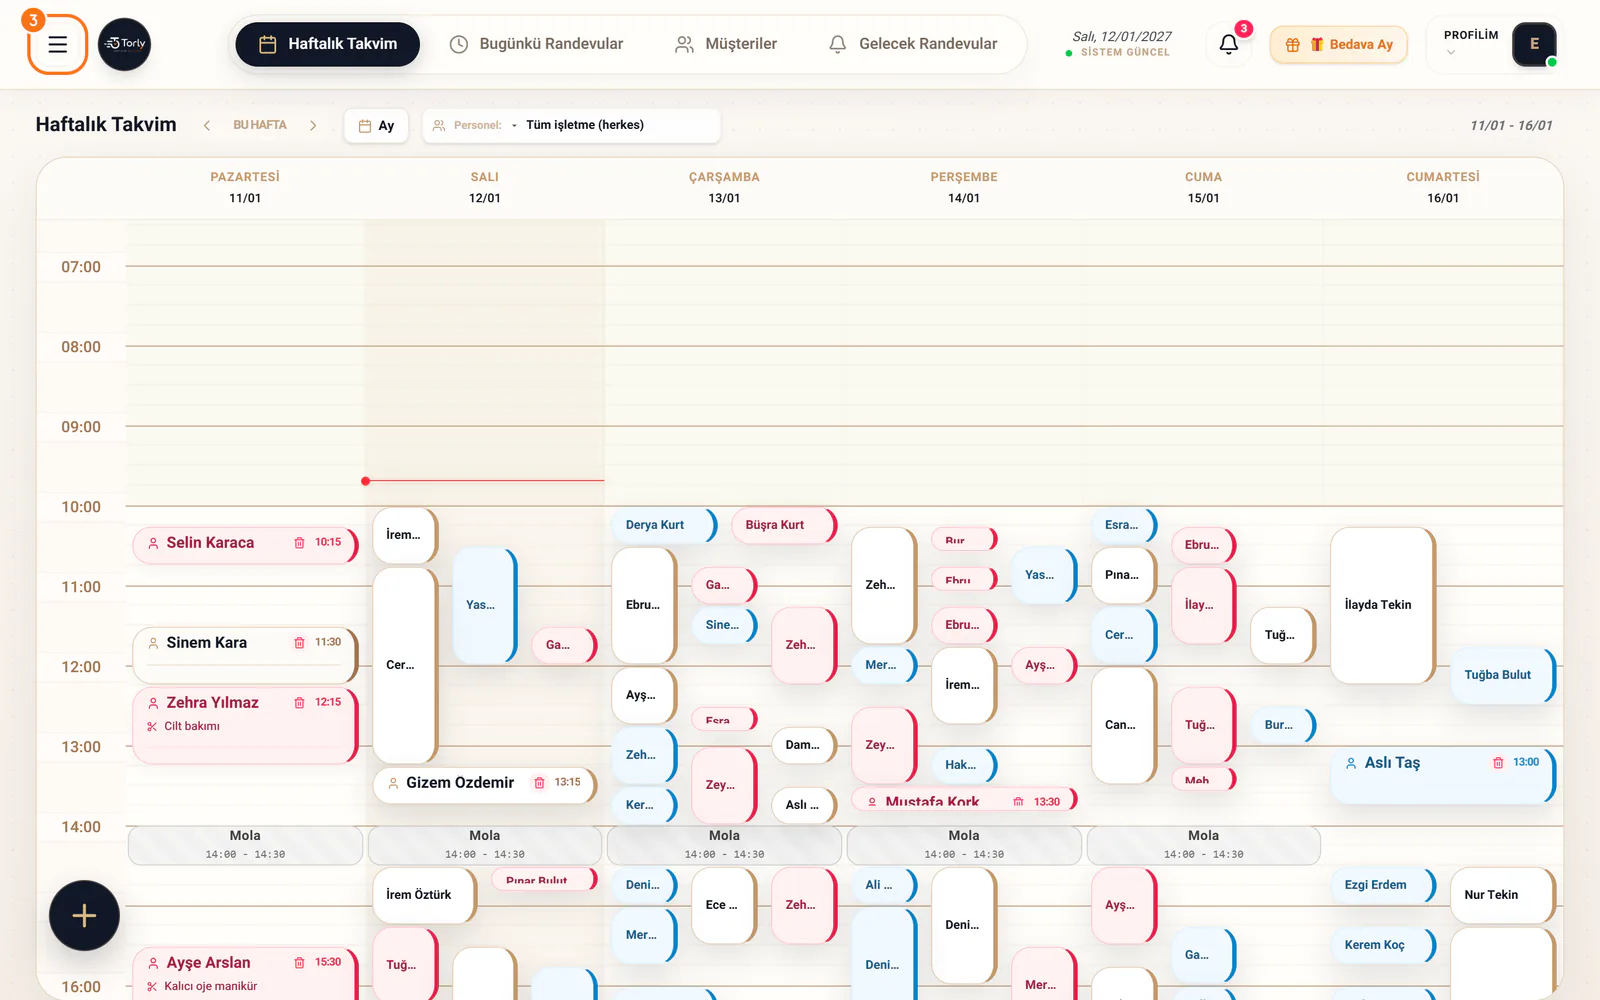Viewport: 1600px width, 1000px height.
Task: Select the Perşembe 14/01 column header
Action: tap(964, 187)
